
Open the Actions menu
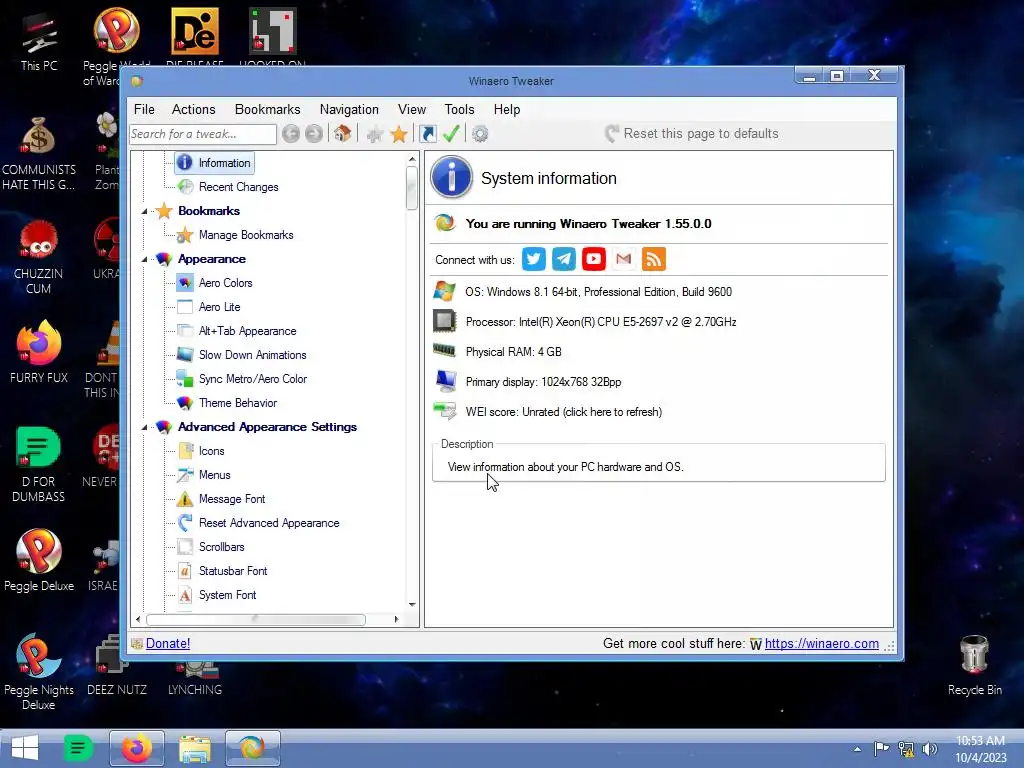pos(193,109)
